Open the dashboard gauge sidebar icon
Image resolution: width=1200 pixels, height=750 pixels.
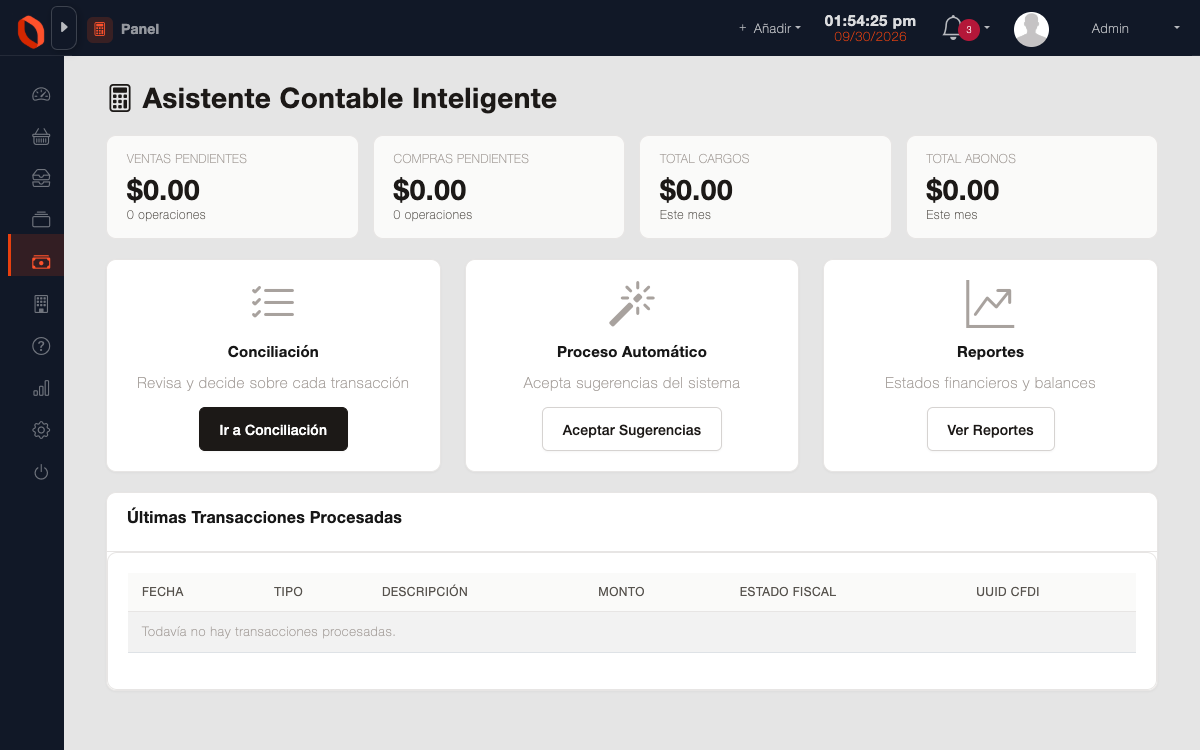point(41,95)
